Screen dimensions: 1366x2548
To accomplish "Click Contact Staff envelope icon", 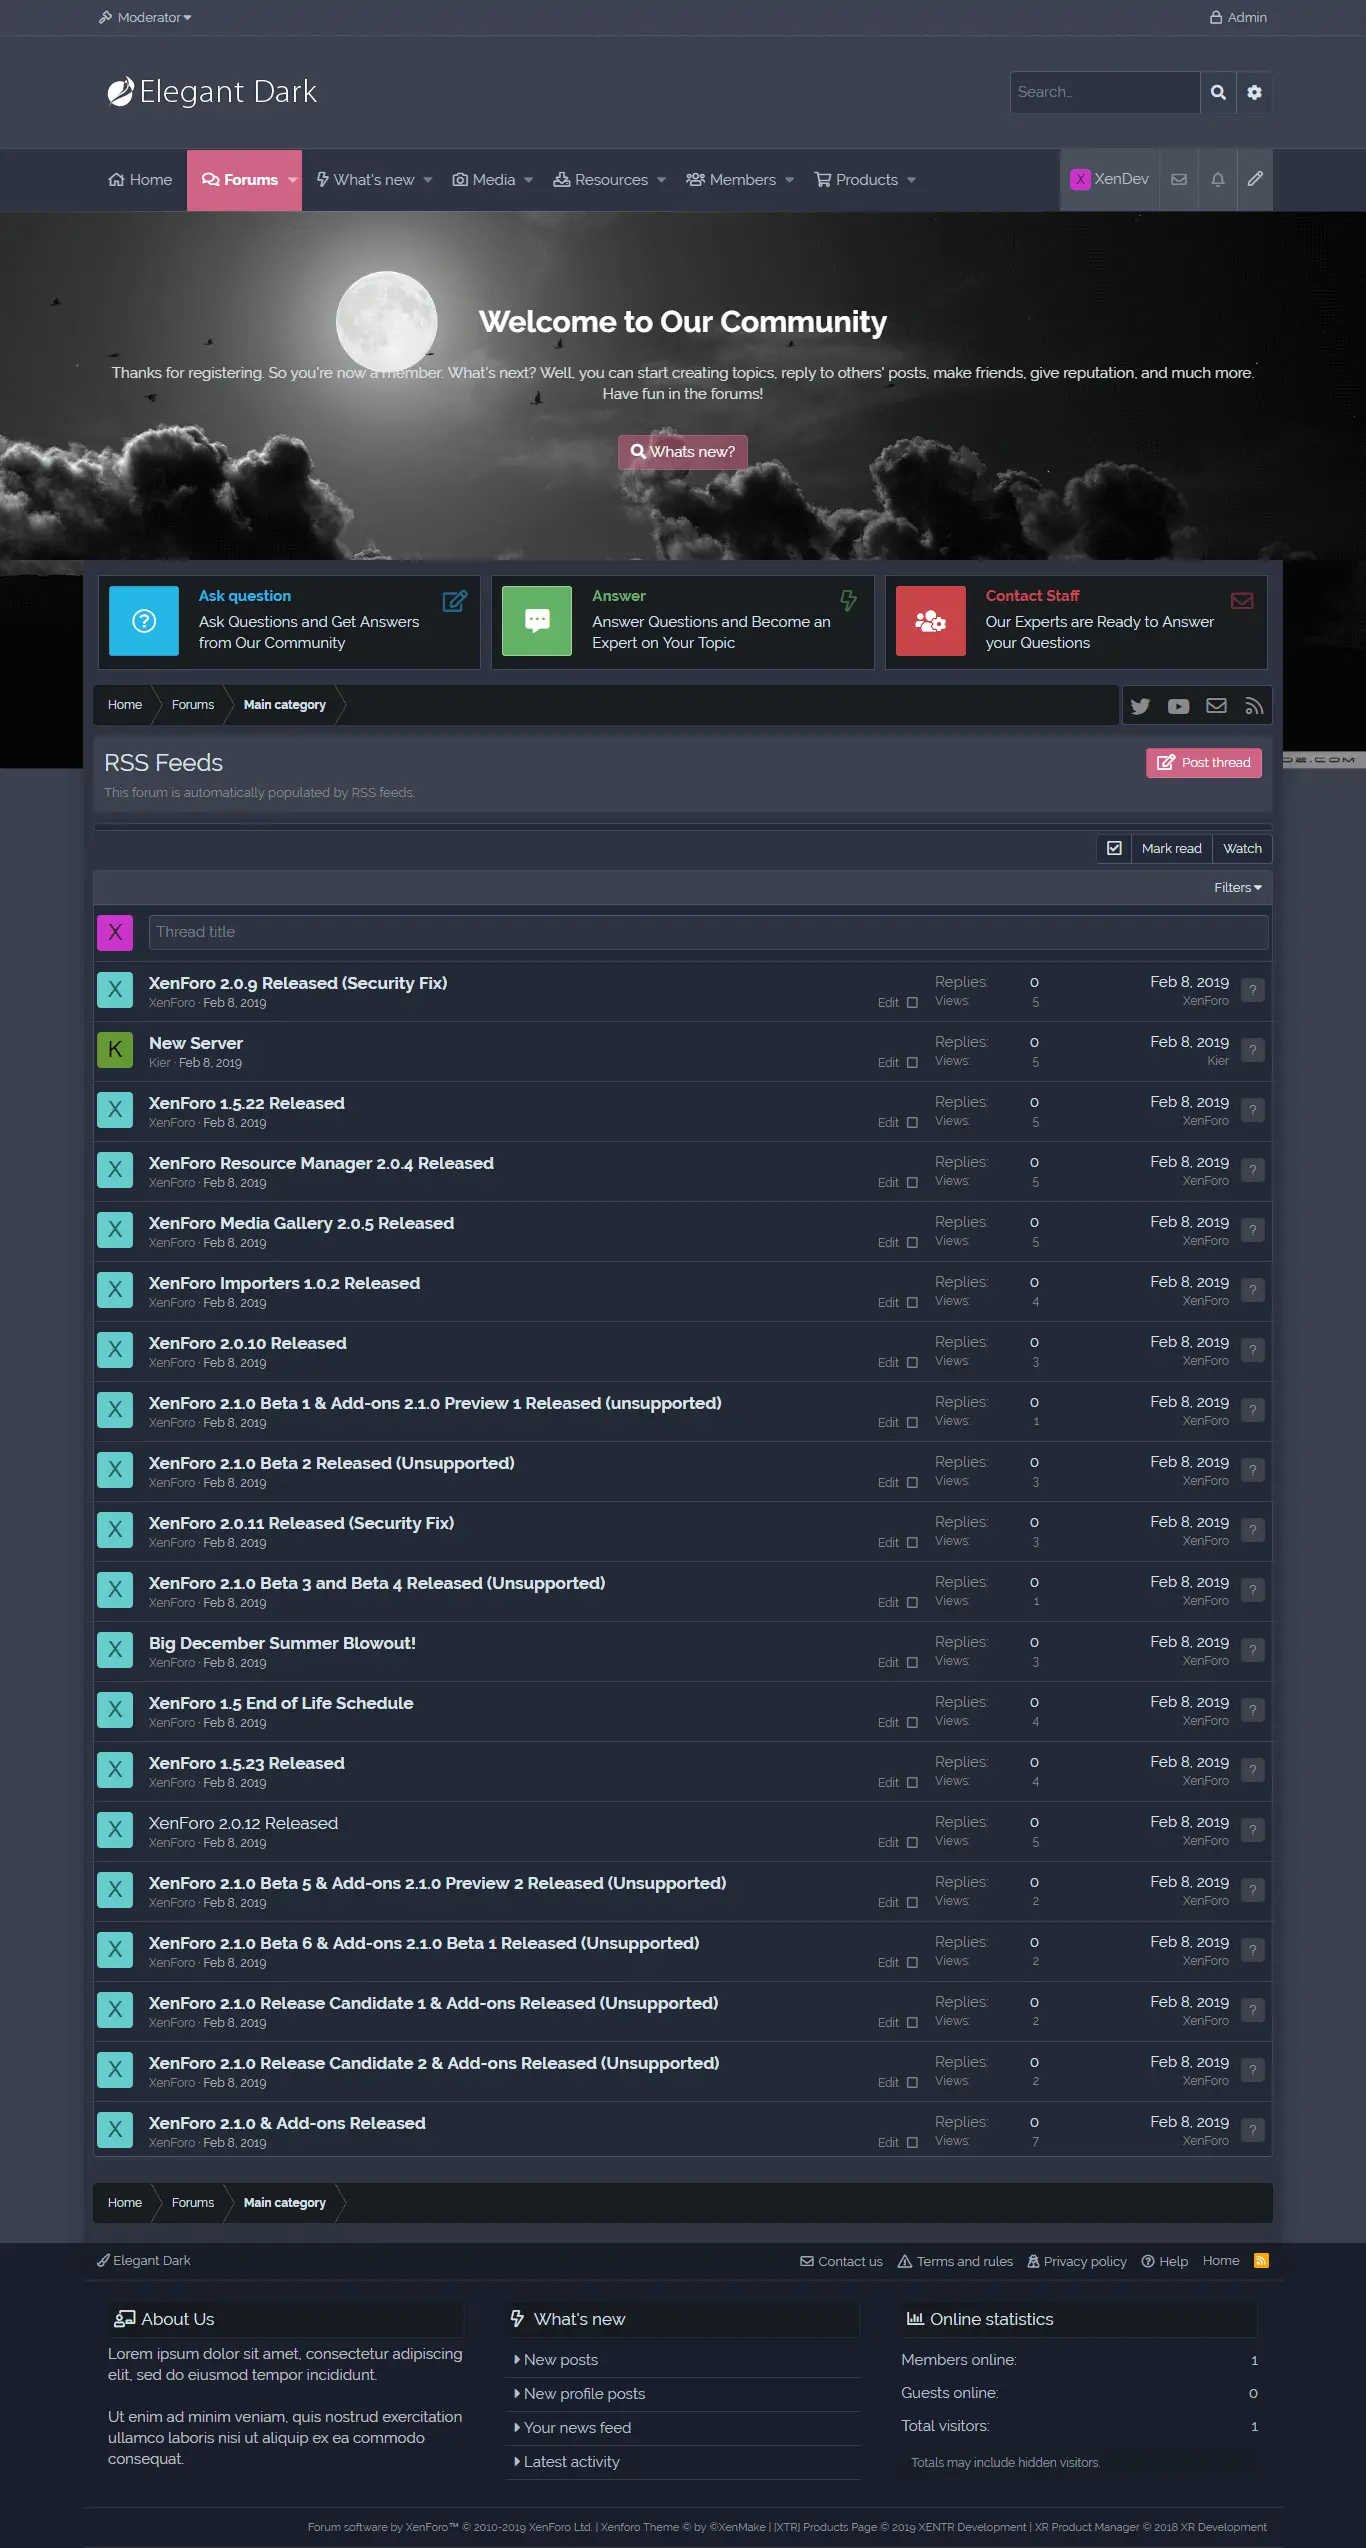I will (1242, 601).
